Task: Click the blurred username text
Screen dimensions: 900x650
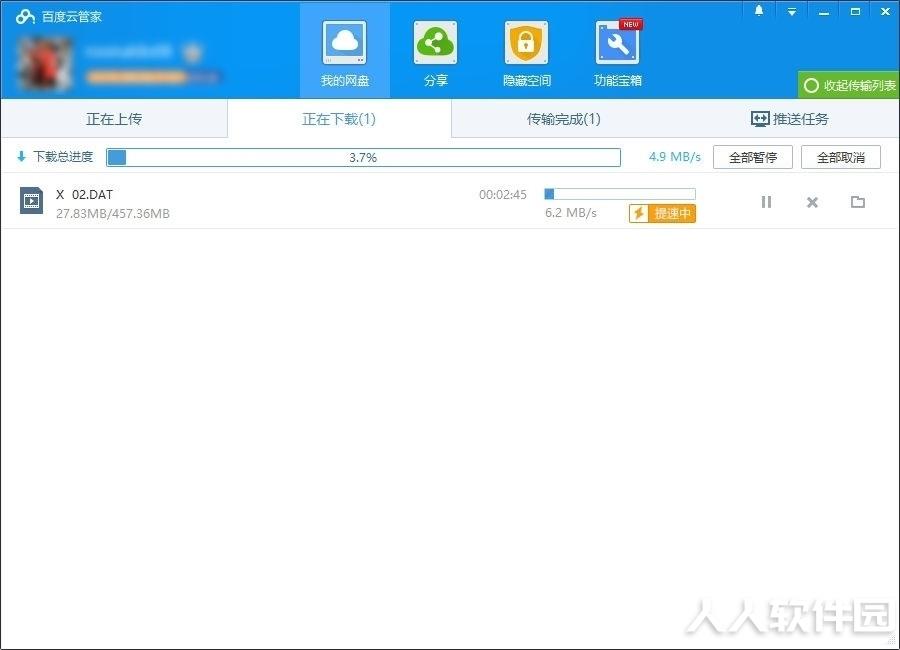Action: pos(127,52)
